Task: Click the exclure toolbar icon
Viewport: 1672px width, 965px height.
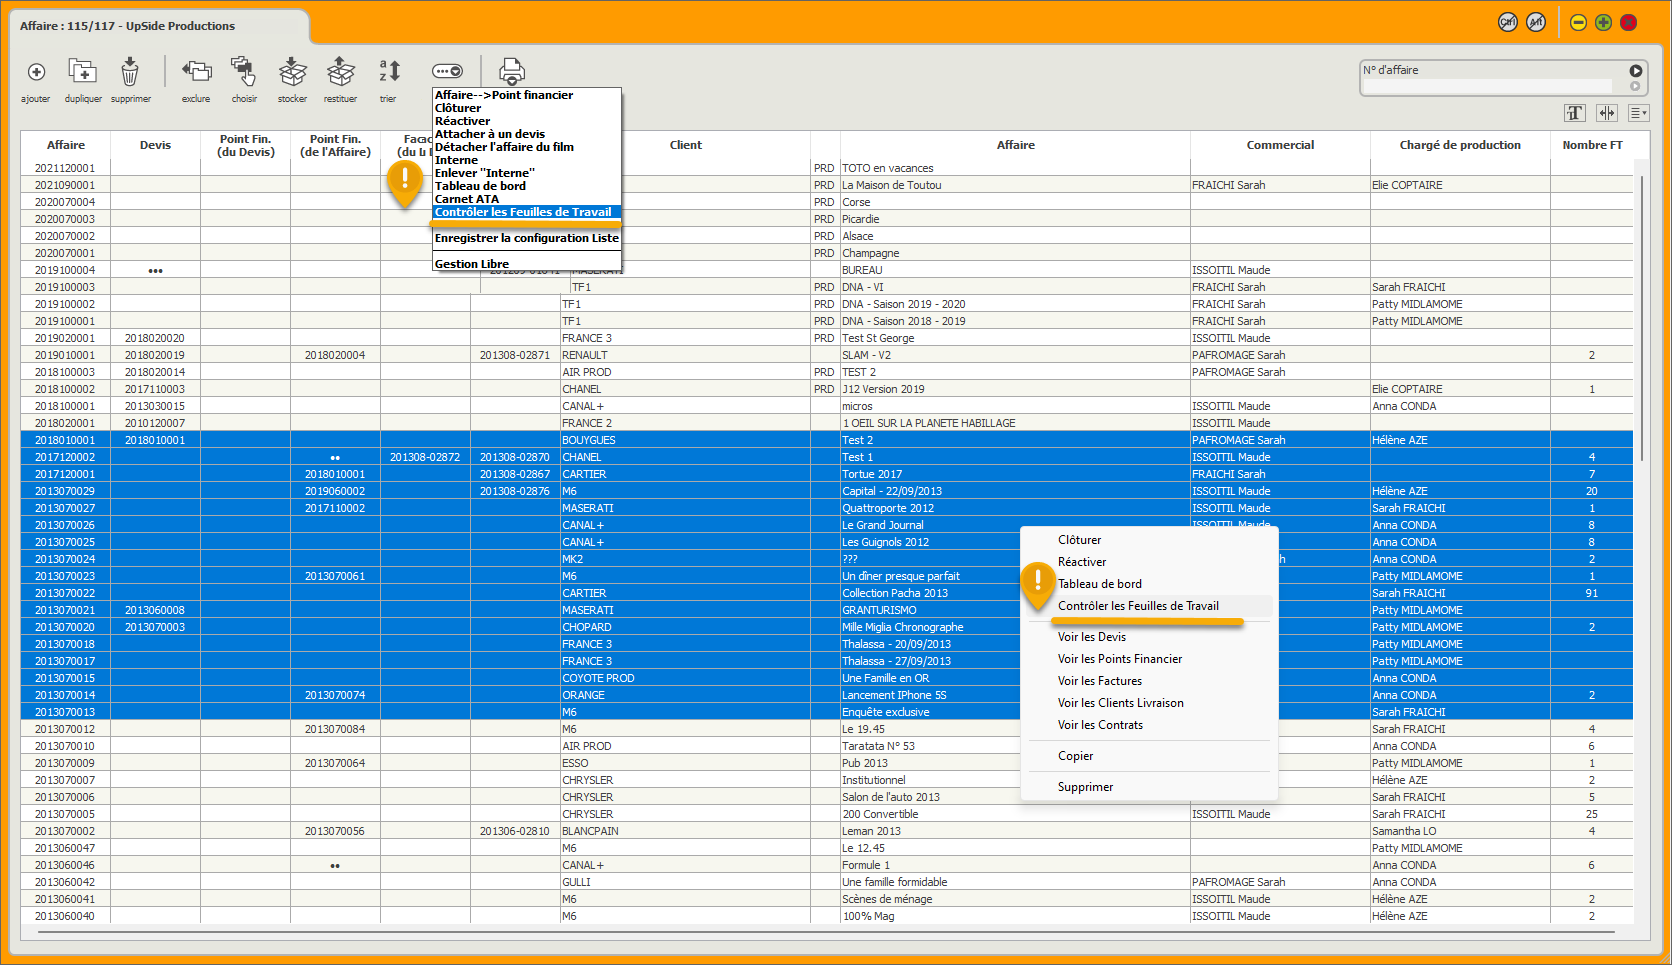Action: [196, 72]
